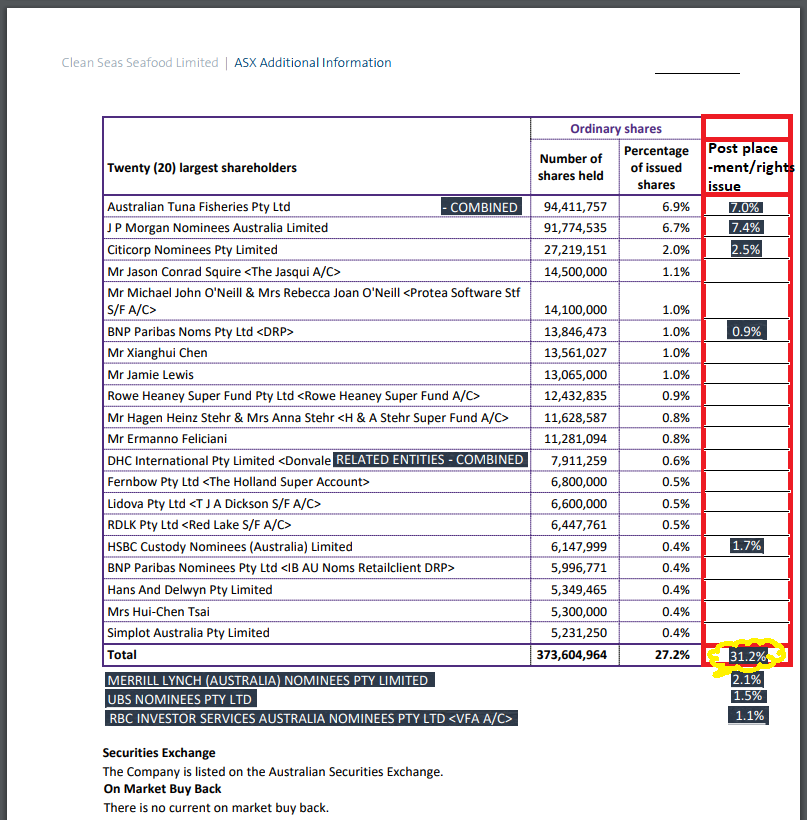Select 'Citicorp Nominees Pty Limited' row name
The height and width of the screenshot is (820, 807).
tap(192, 250)
